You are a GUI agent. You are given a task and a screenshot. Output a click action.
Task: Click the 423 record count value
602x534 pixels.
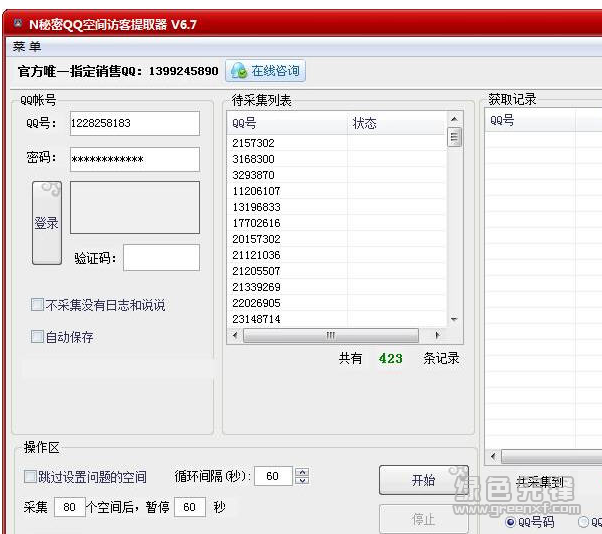tap(391, 359)
